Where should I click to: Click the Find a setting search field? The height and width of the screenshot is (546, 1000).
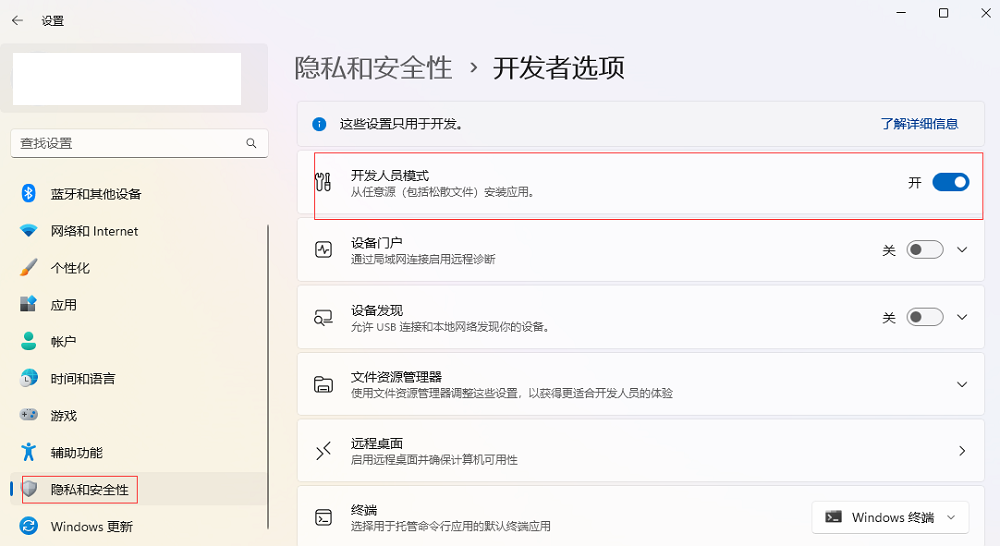point(139,144)
